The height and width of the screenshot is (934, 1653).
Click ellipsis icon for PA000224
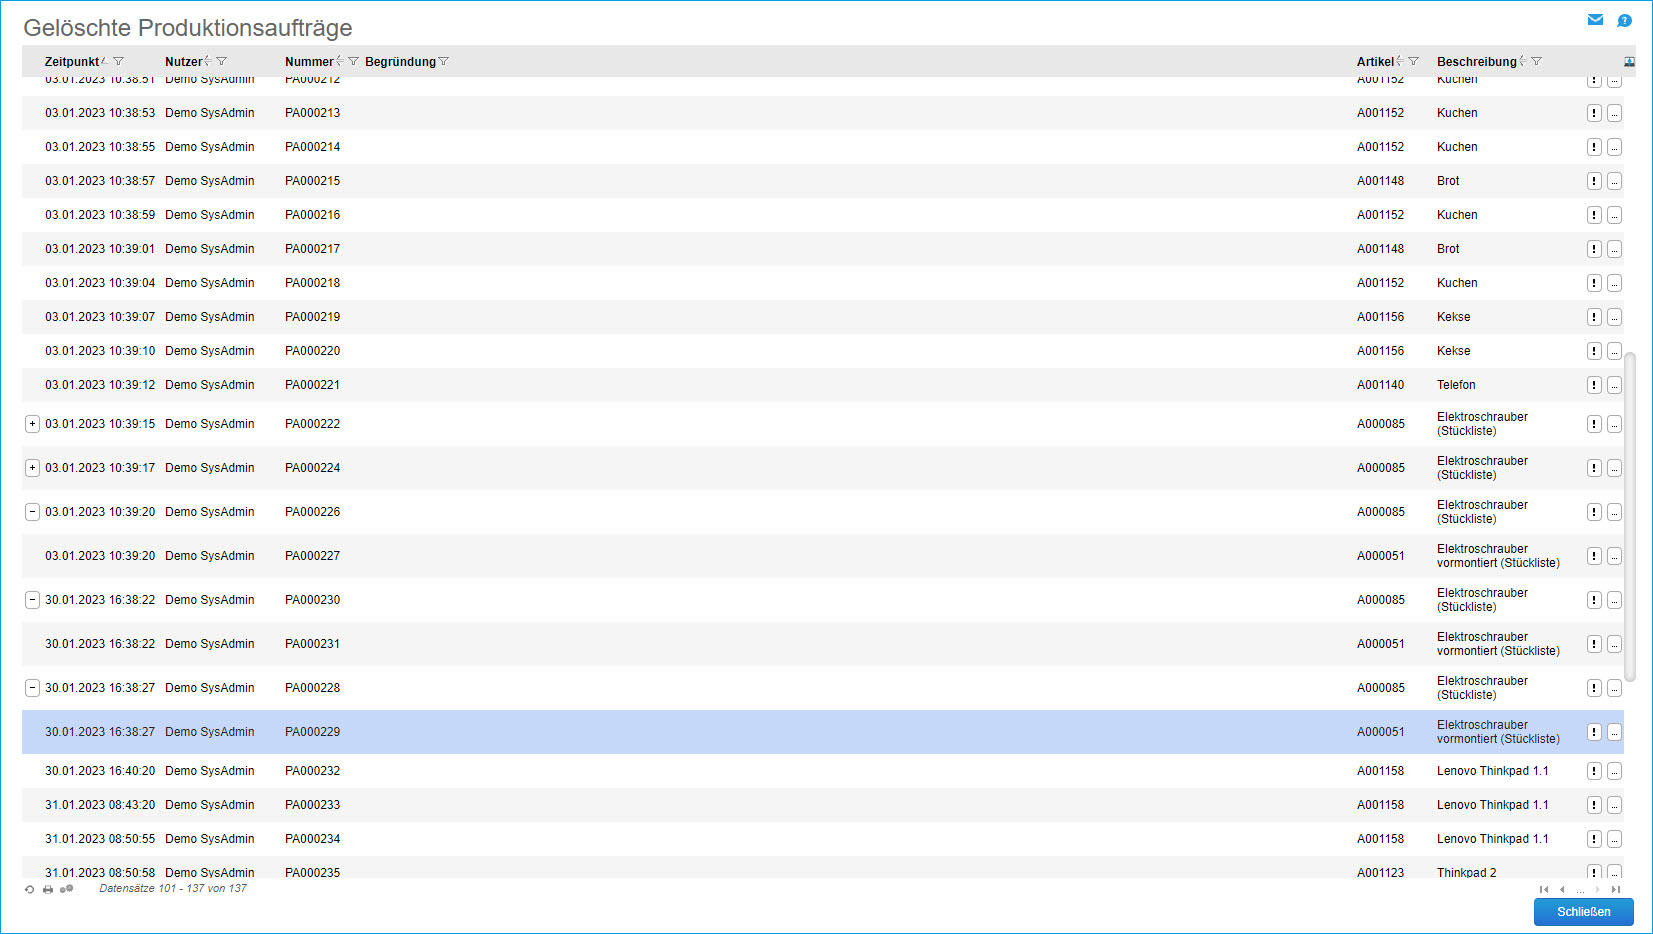pyautogui.click(x=1614, y=468)
